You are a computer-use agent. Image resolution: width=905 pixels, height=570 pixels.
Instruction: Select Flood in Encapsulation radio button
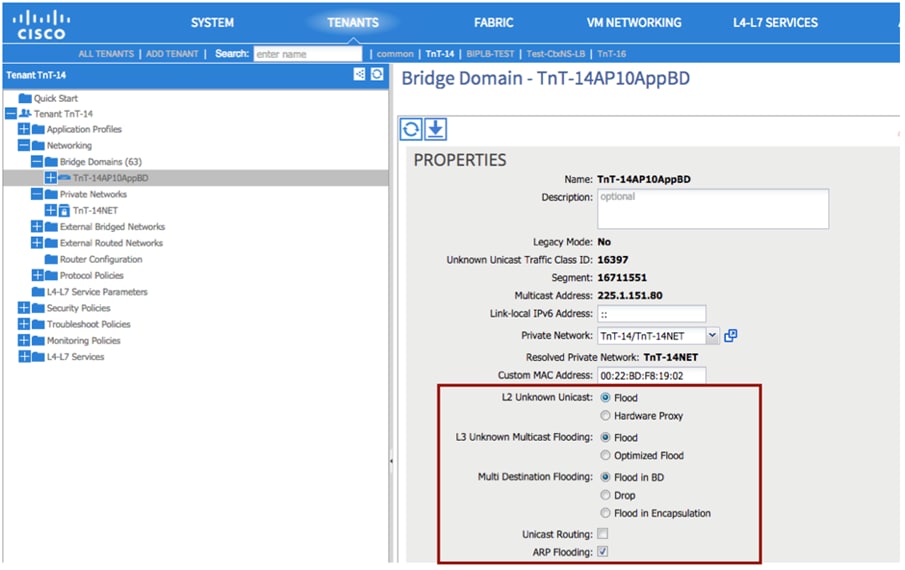605,513
